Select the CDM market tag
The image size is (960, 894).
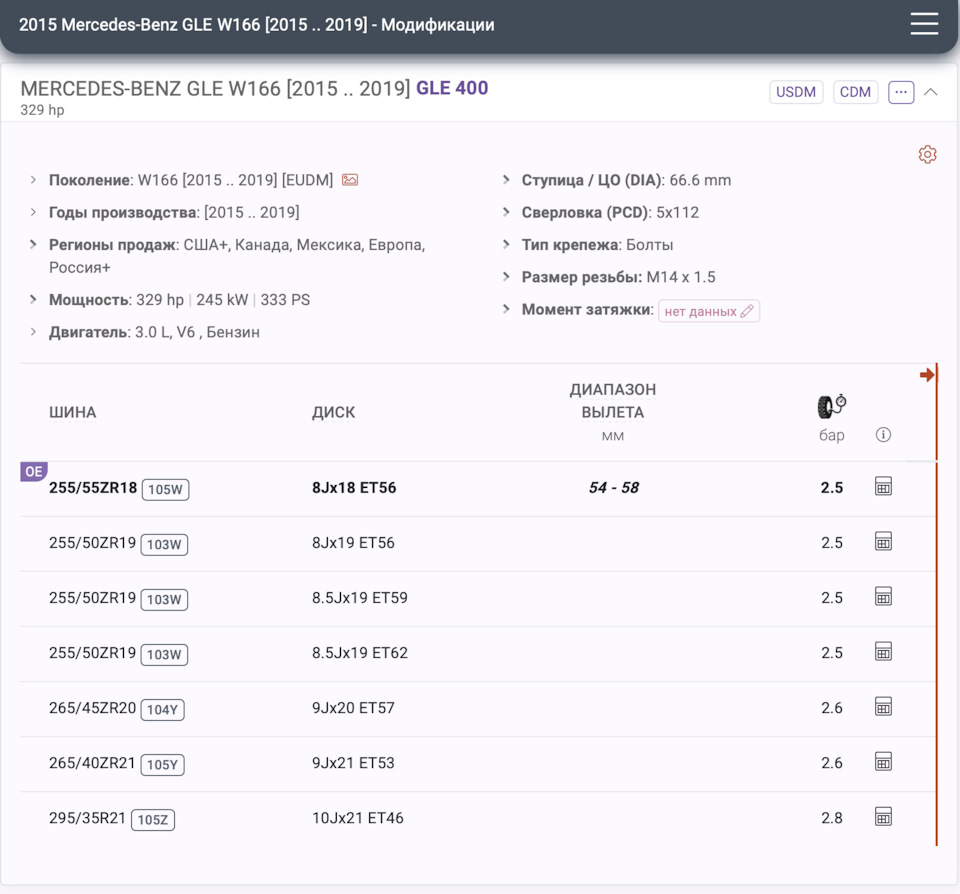[855, 92]
